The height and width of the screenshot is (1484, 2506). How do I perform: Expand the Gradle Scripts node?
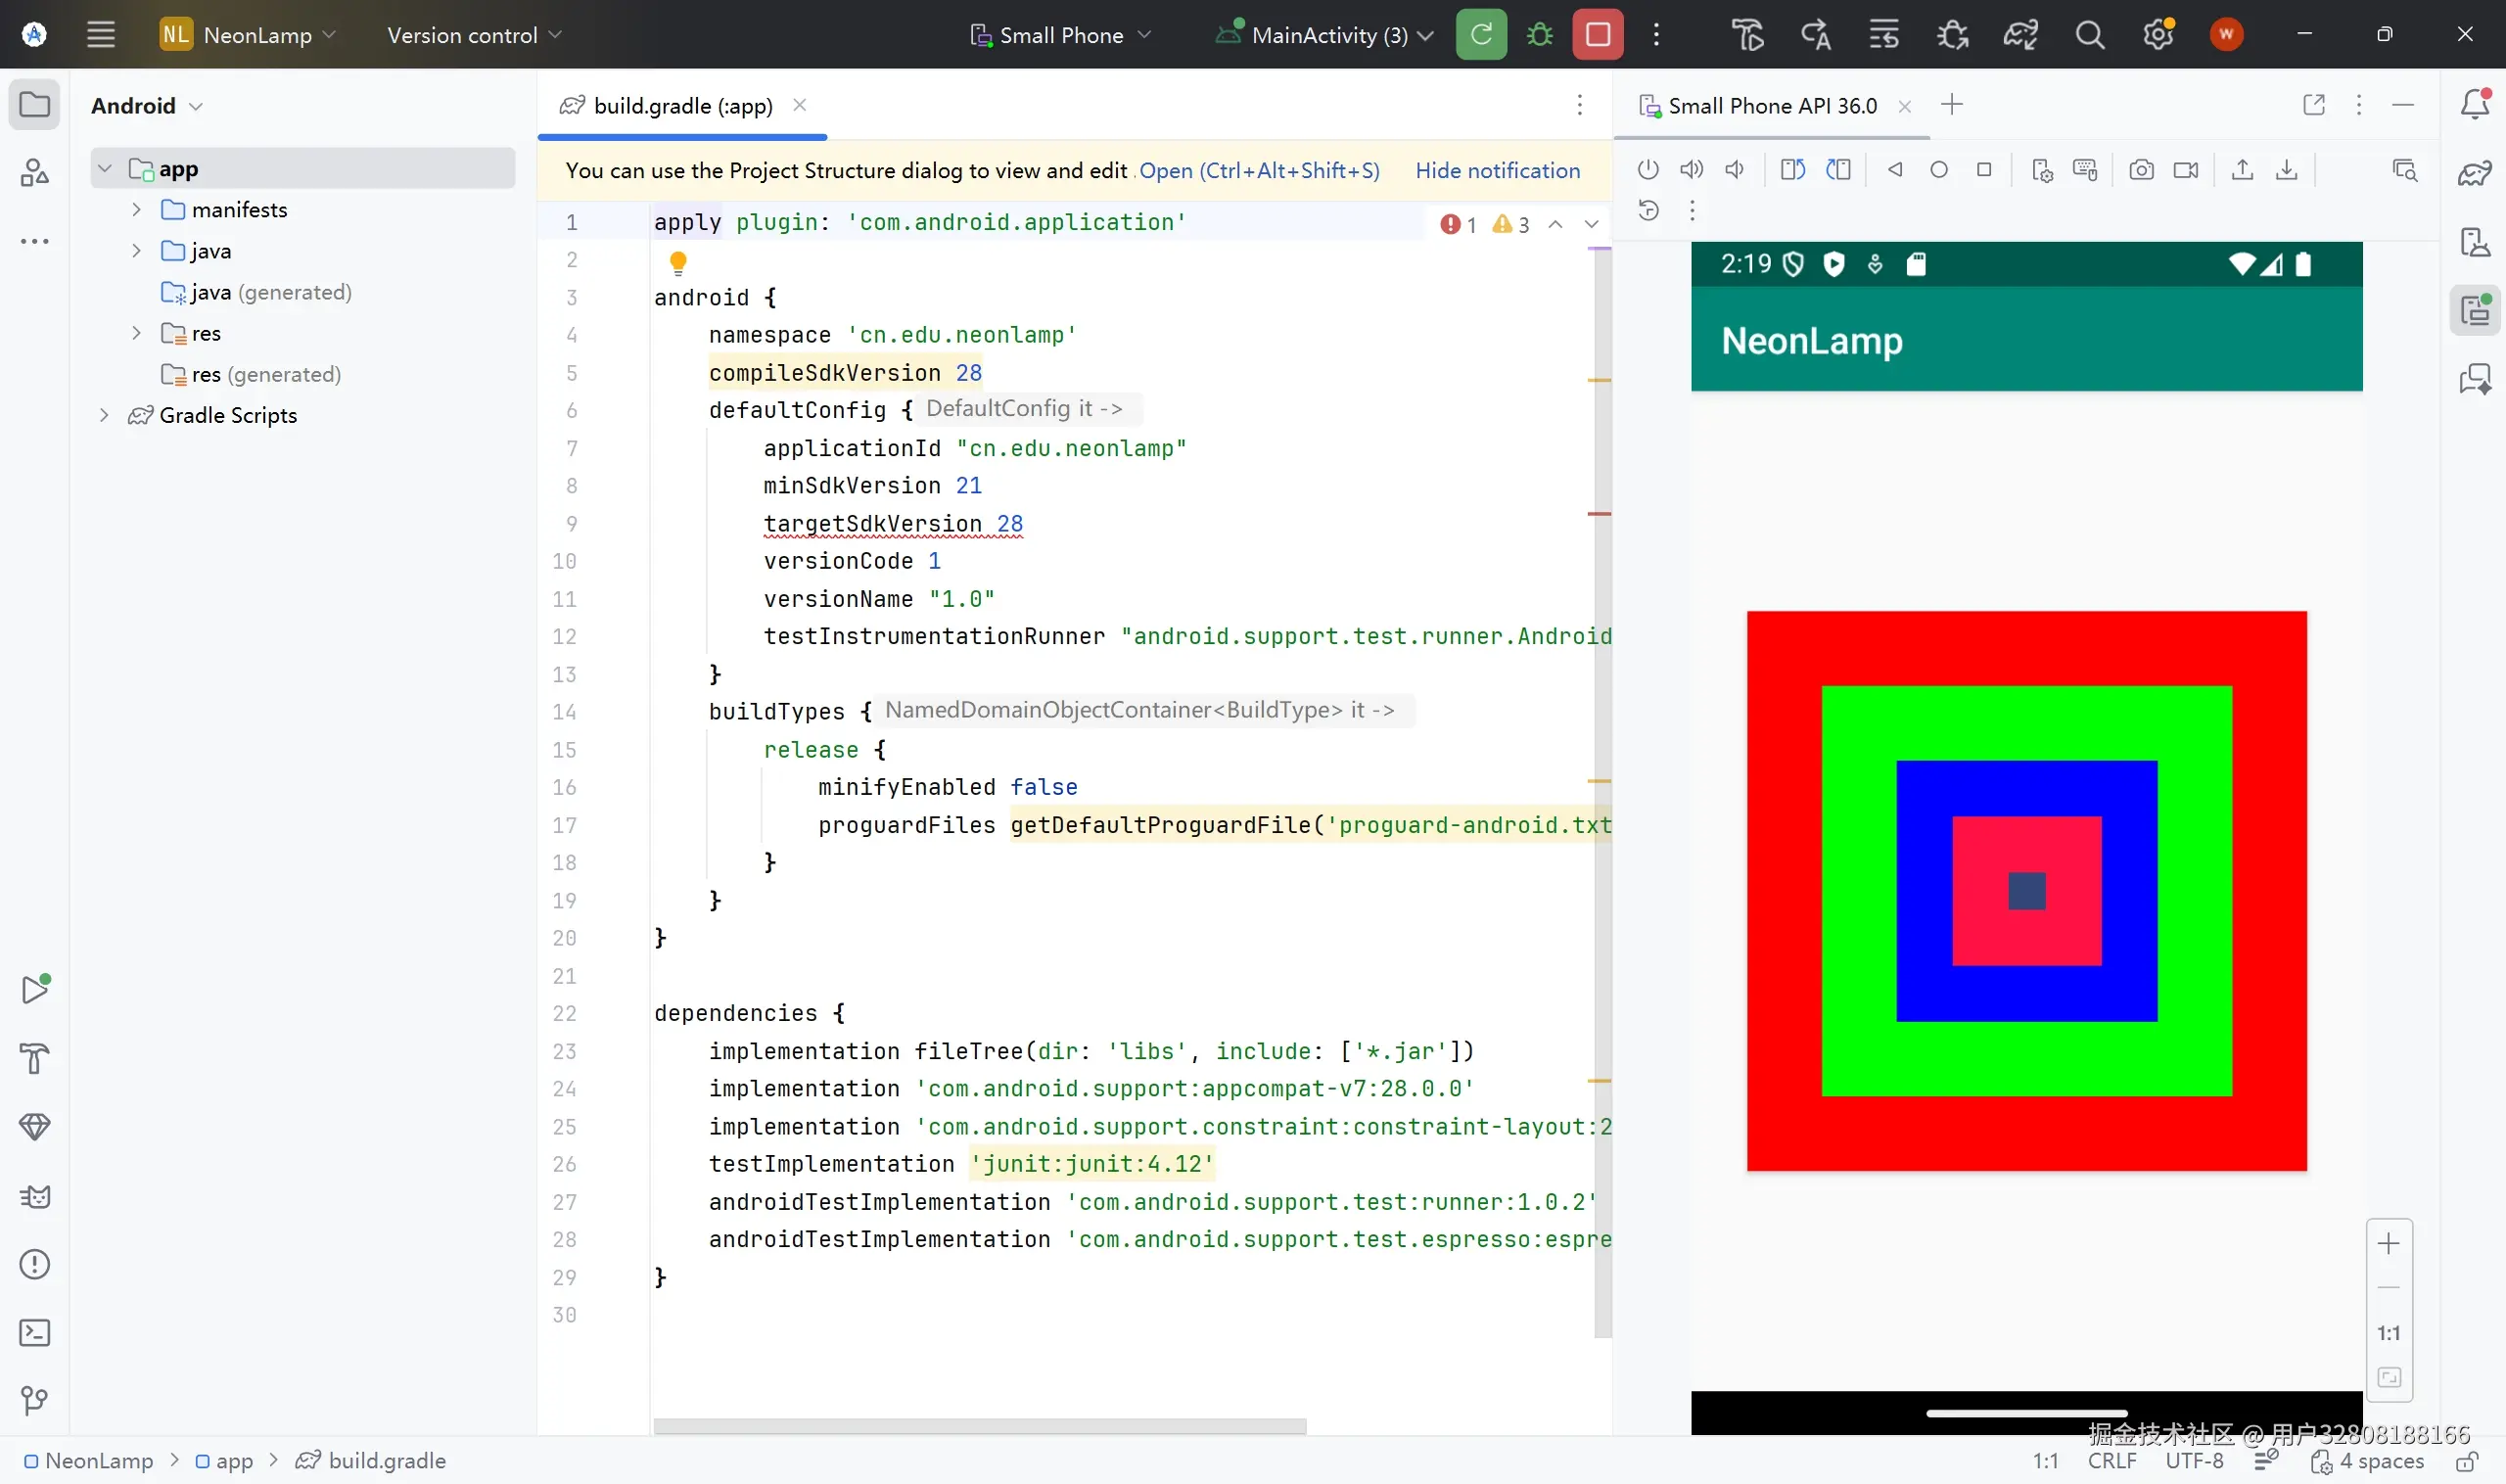point(104,415)
